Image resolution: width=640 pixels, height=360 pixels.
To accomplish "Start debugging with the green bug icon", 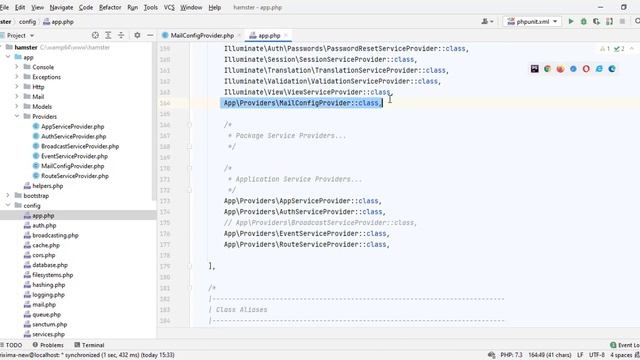I will pos(584,21).
